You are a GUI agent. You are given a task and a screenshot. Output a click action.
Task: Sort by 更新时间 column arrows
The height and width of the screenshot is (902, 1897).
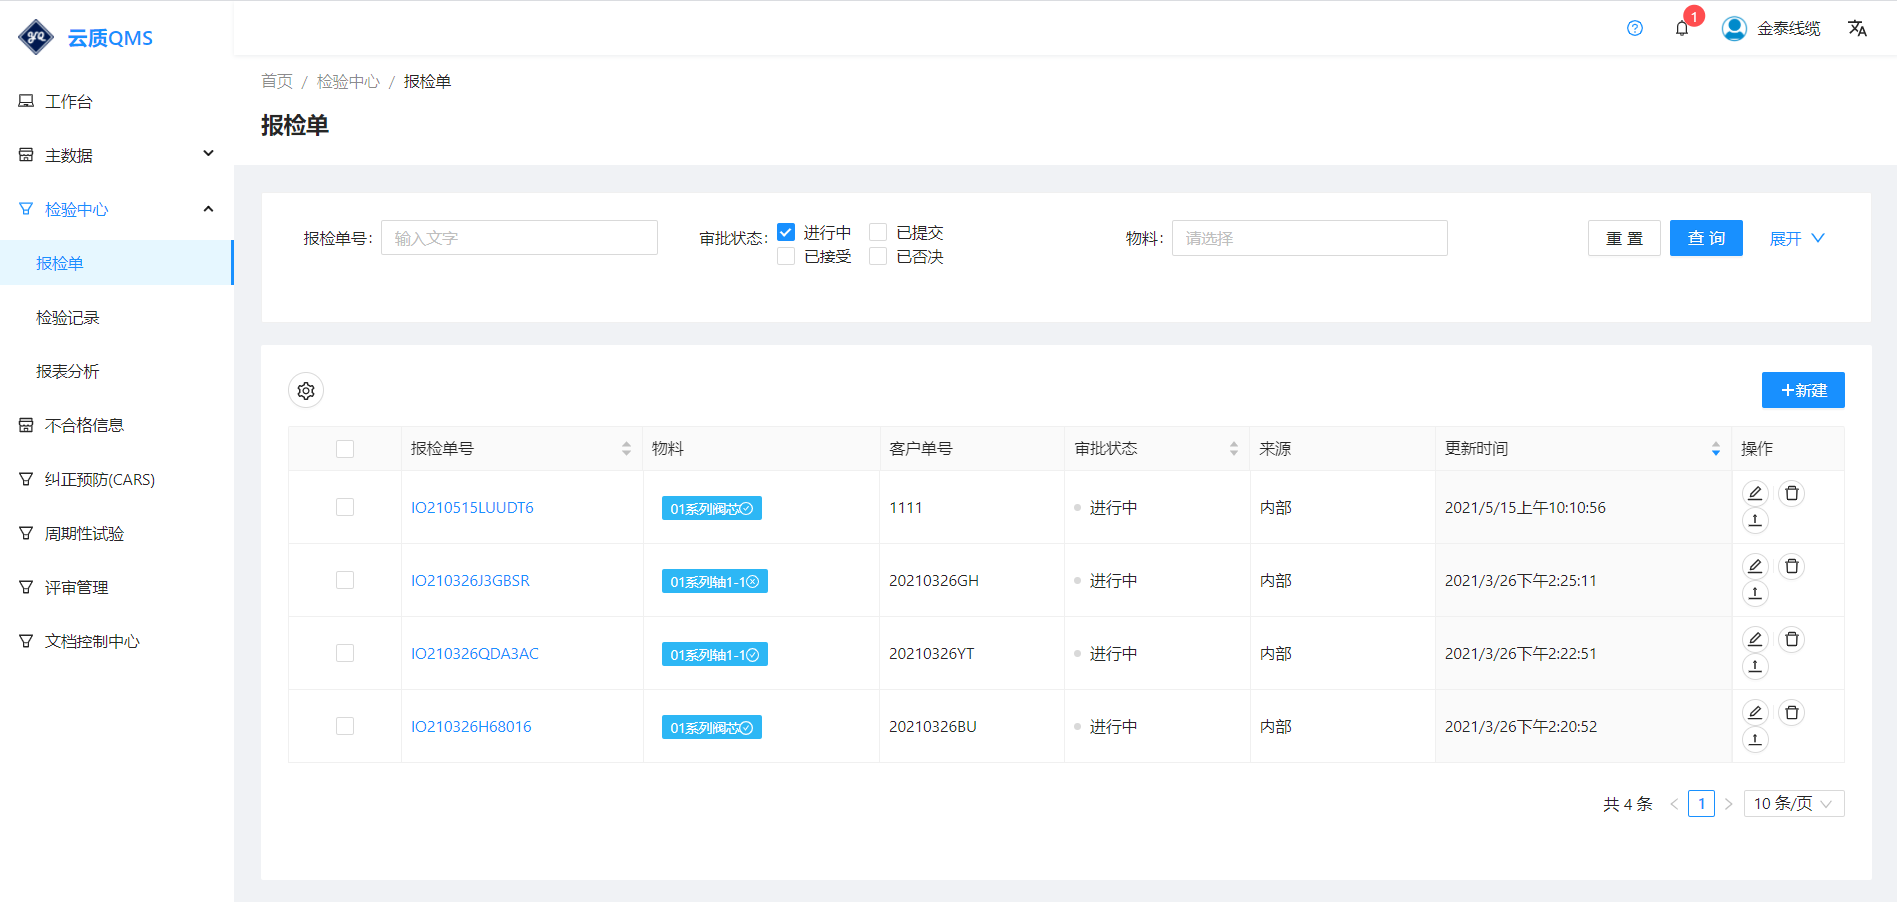[x=1716, y=449]
